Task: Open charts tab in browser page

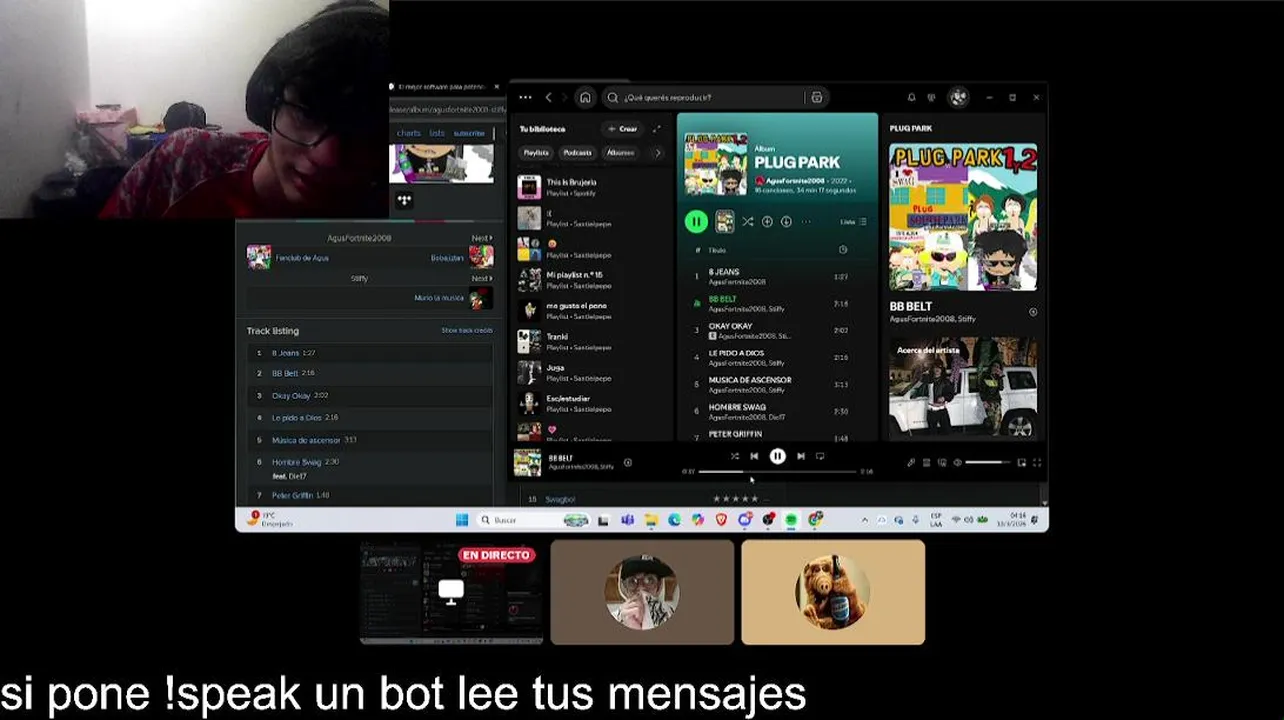Action: click(409, 133)
